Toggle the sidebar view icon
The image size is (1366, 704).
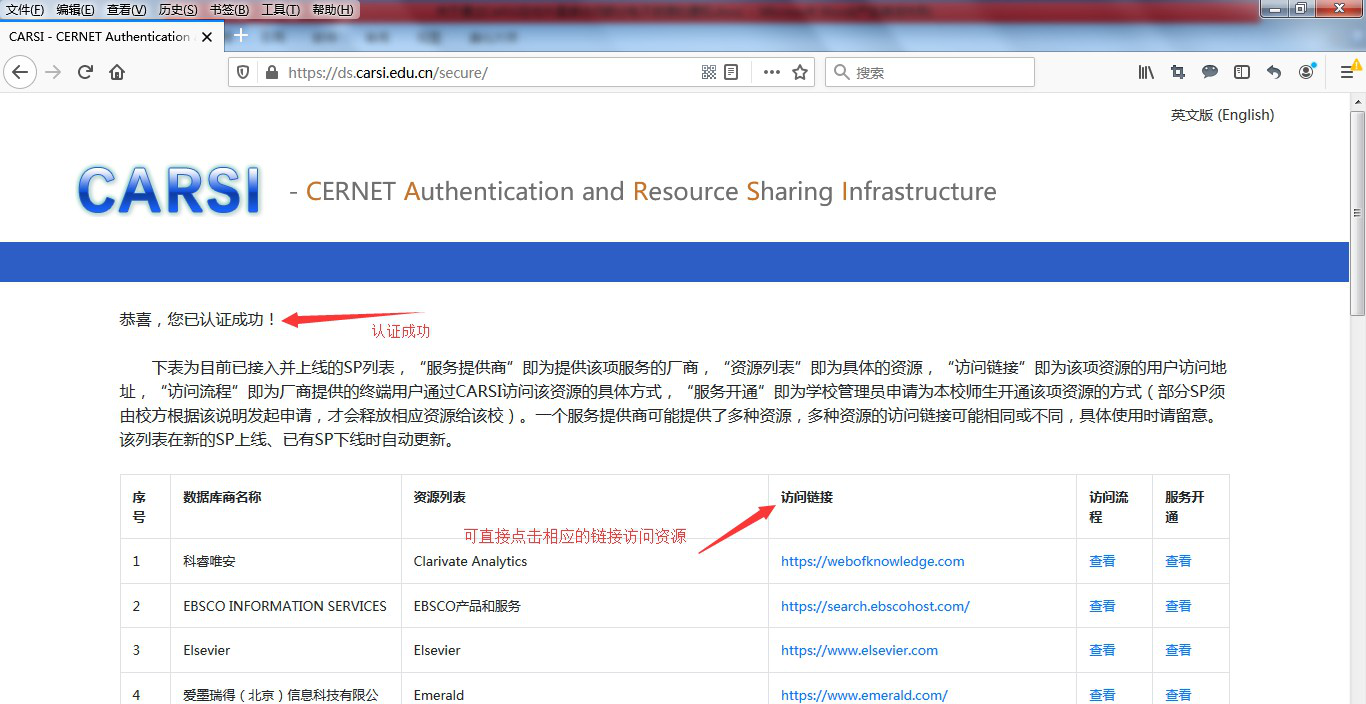tap(1242, 72)
